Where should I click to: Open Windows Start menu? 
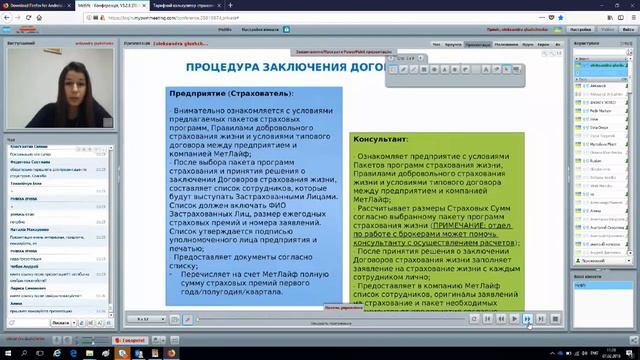pyautogui.click(x=8, y=353)
